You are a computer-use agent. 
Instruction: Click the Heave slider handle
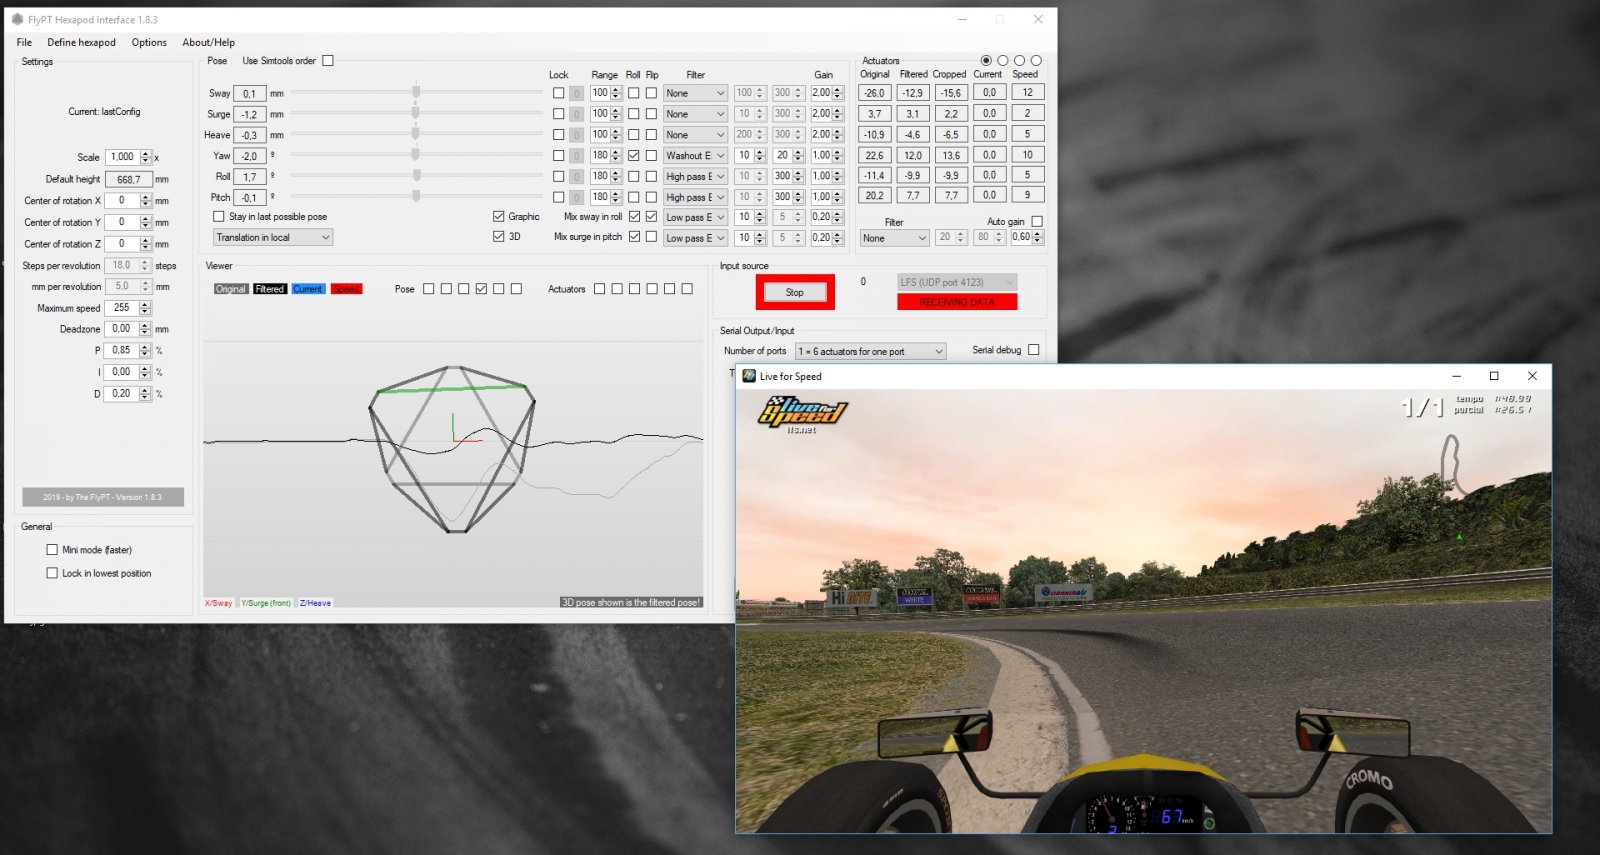click(416, 133)
